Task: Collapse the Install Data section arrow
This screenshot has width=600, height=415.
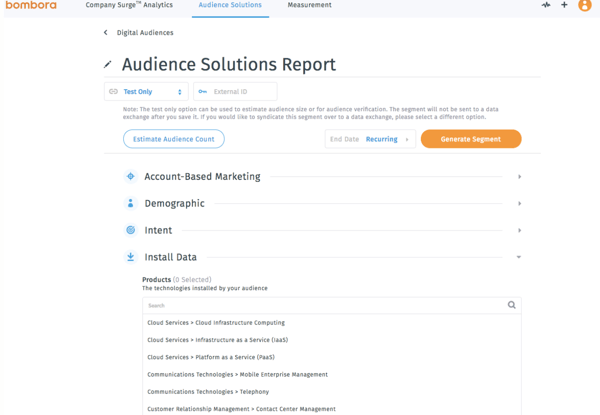Action: (519, 257)
